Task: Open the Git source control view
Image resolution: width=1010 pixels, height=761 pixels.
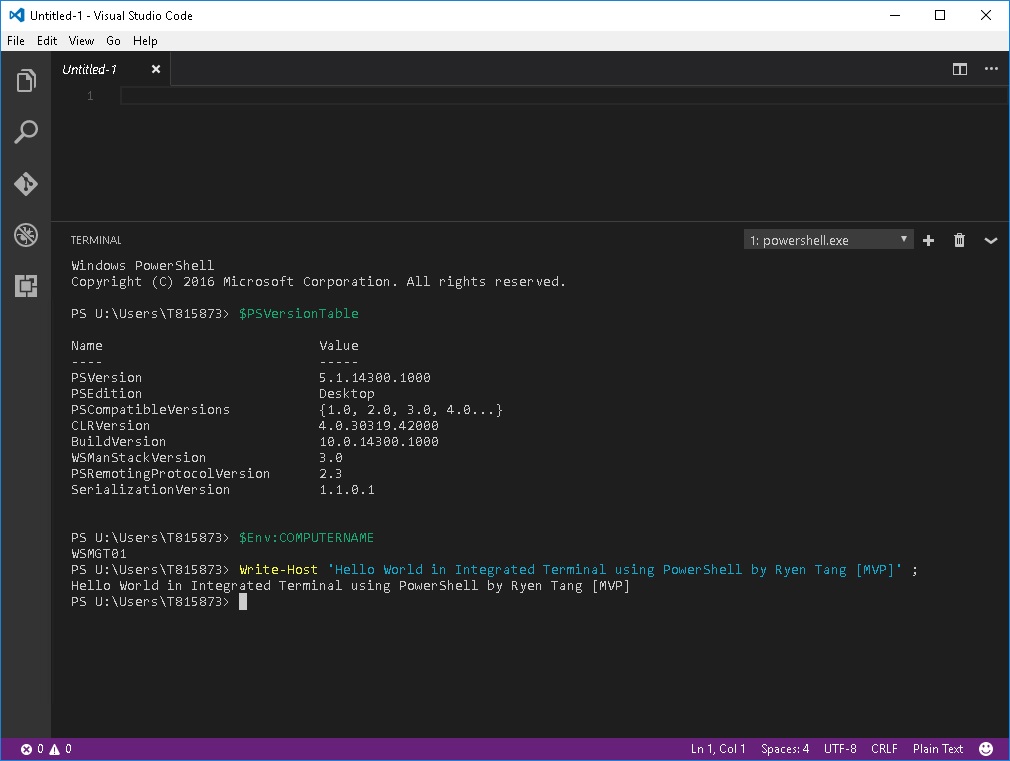Action: pos(26,184)
